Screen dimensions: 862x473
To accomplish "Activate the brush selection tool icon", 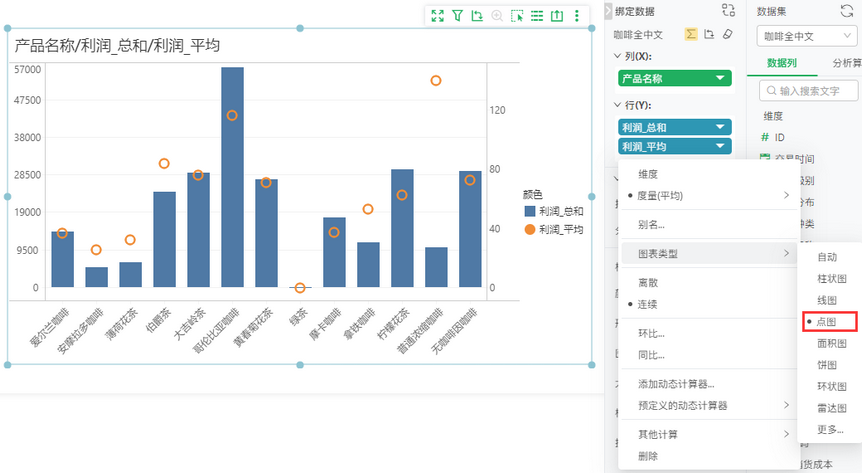I will coord(517,16).
